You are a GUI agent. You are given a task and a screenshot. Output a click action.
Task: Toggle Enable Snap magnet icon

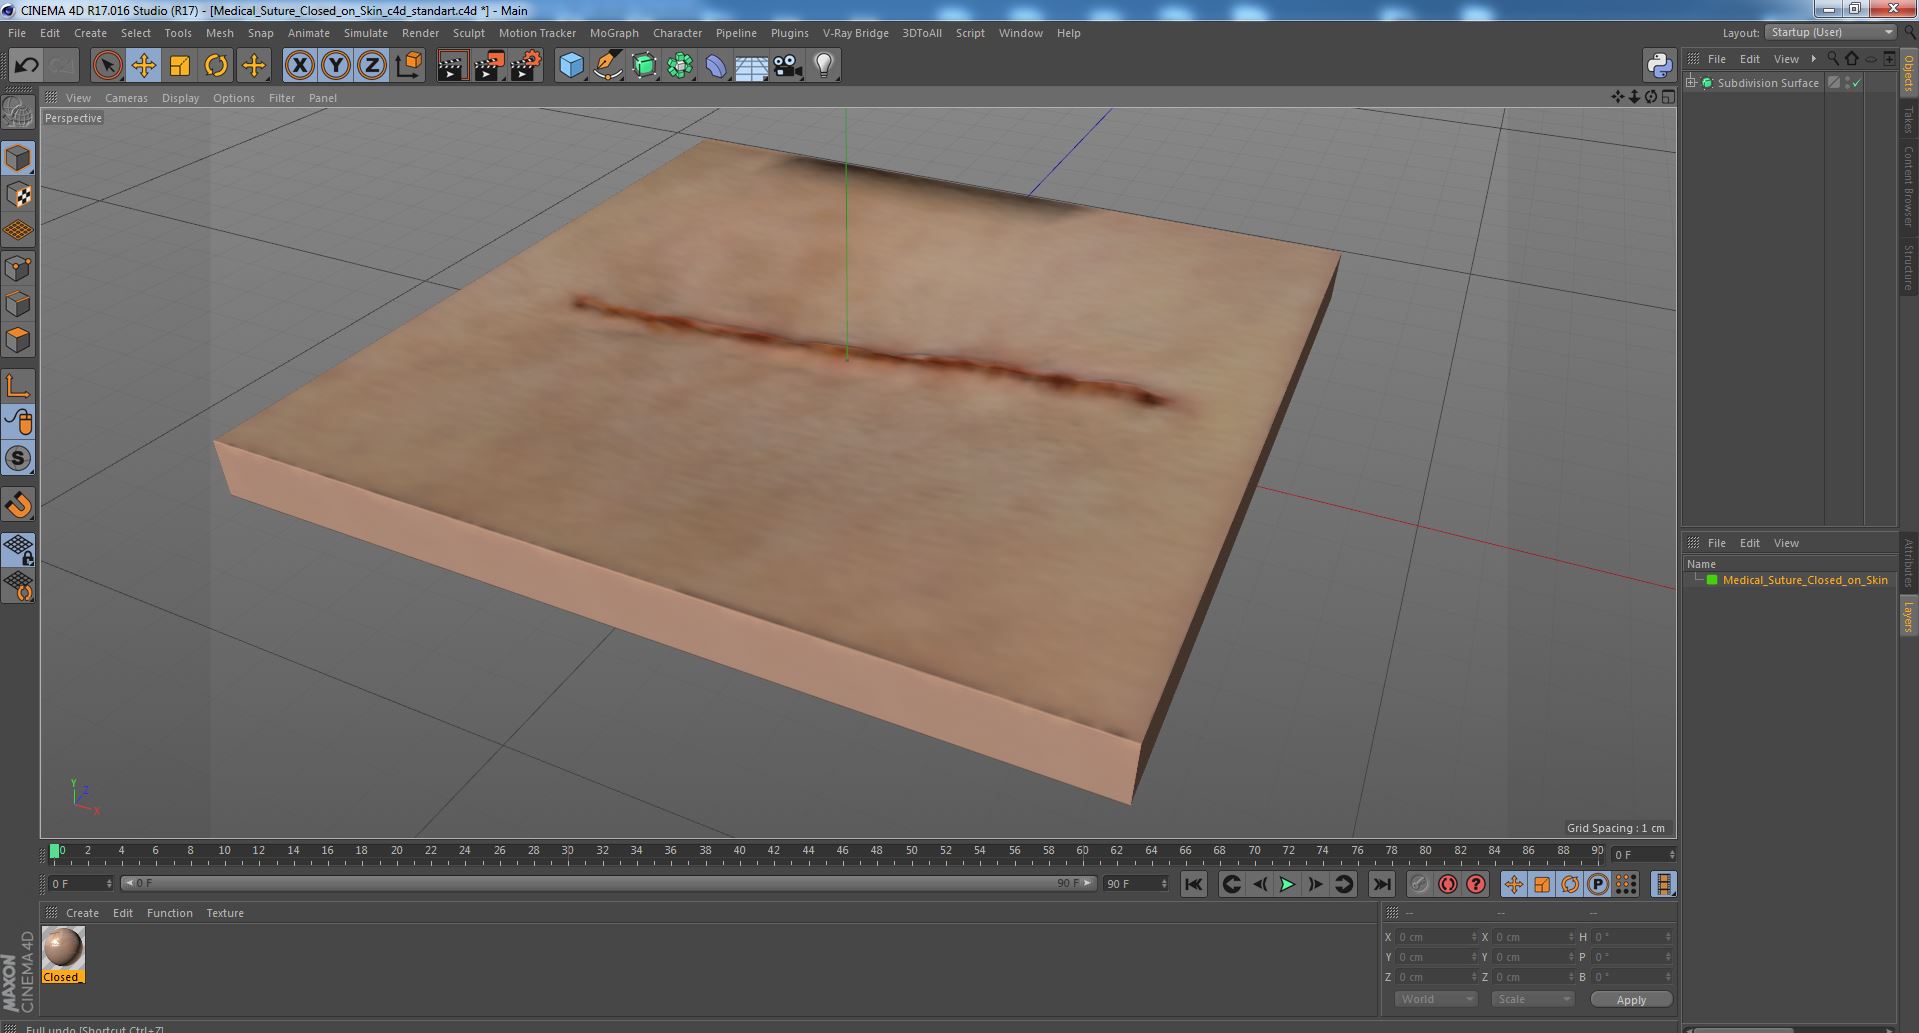pyautogui.click(x=18, y=505)
